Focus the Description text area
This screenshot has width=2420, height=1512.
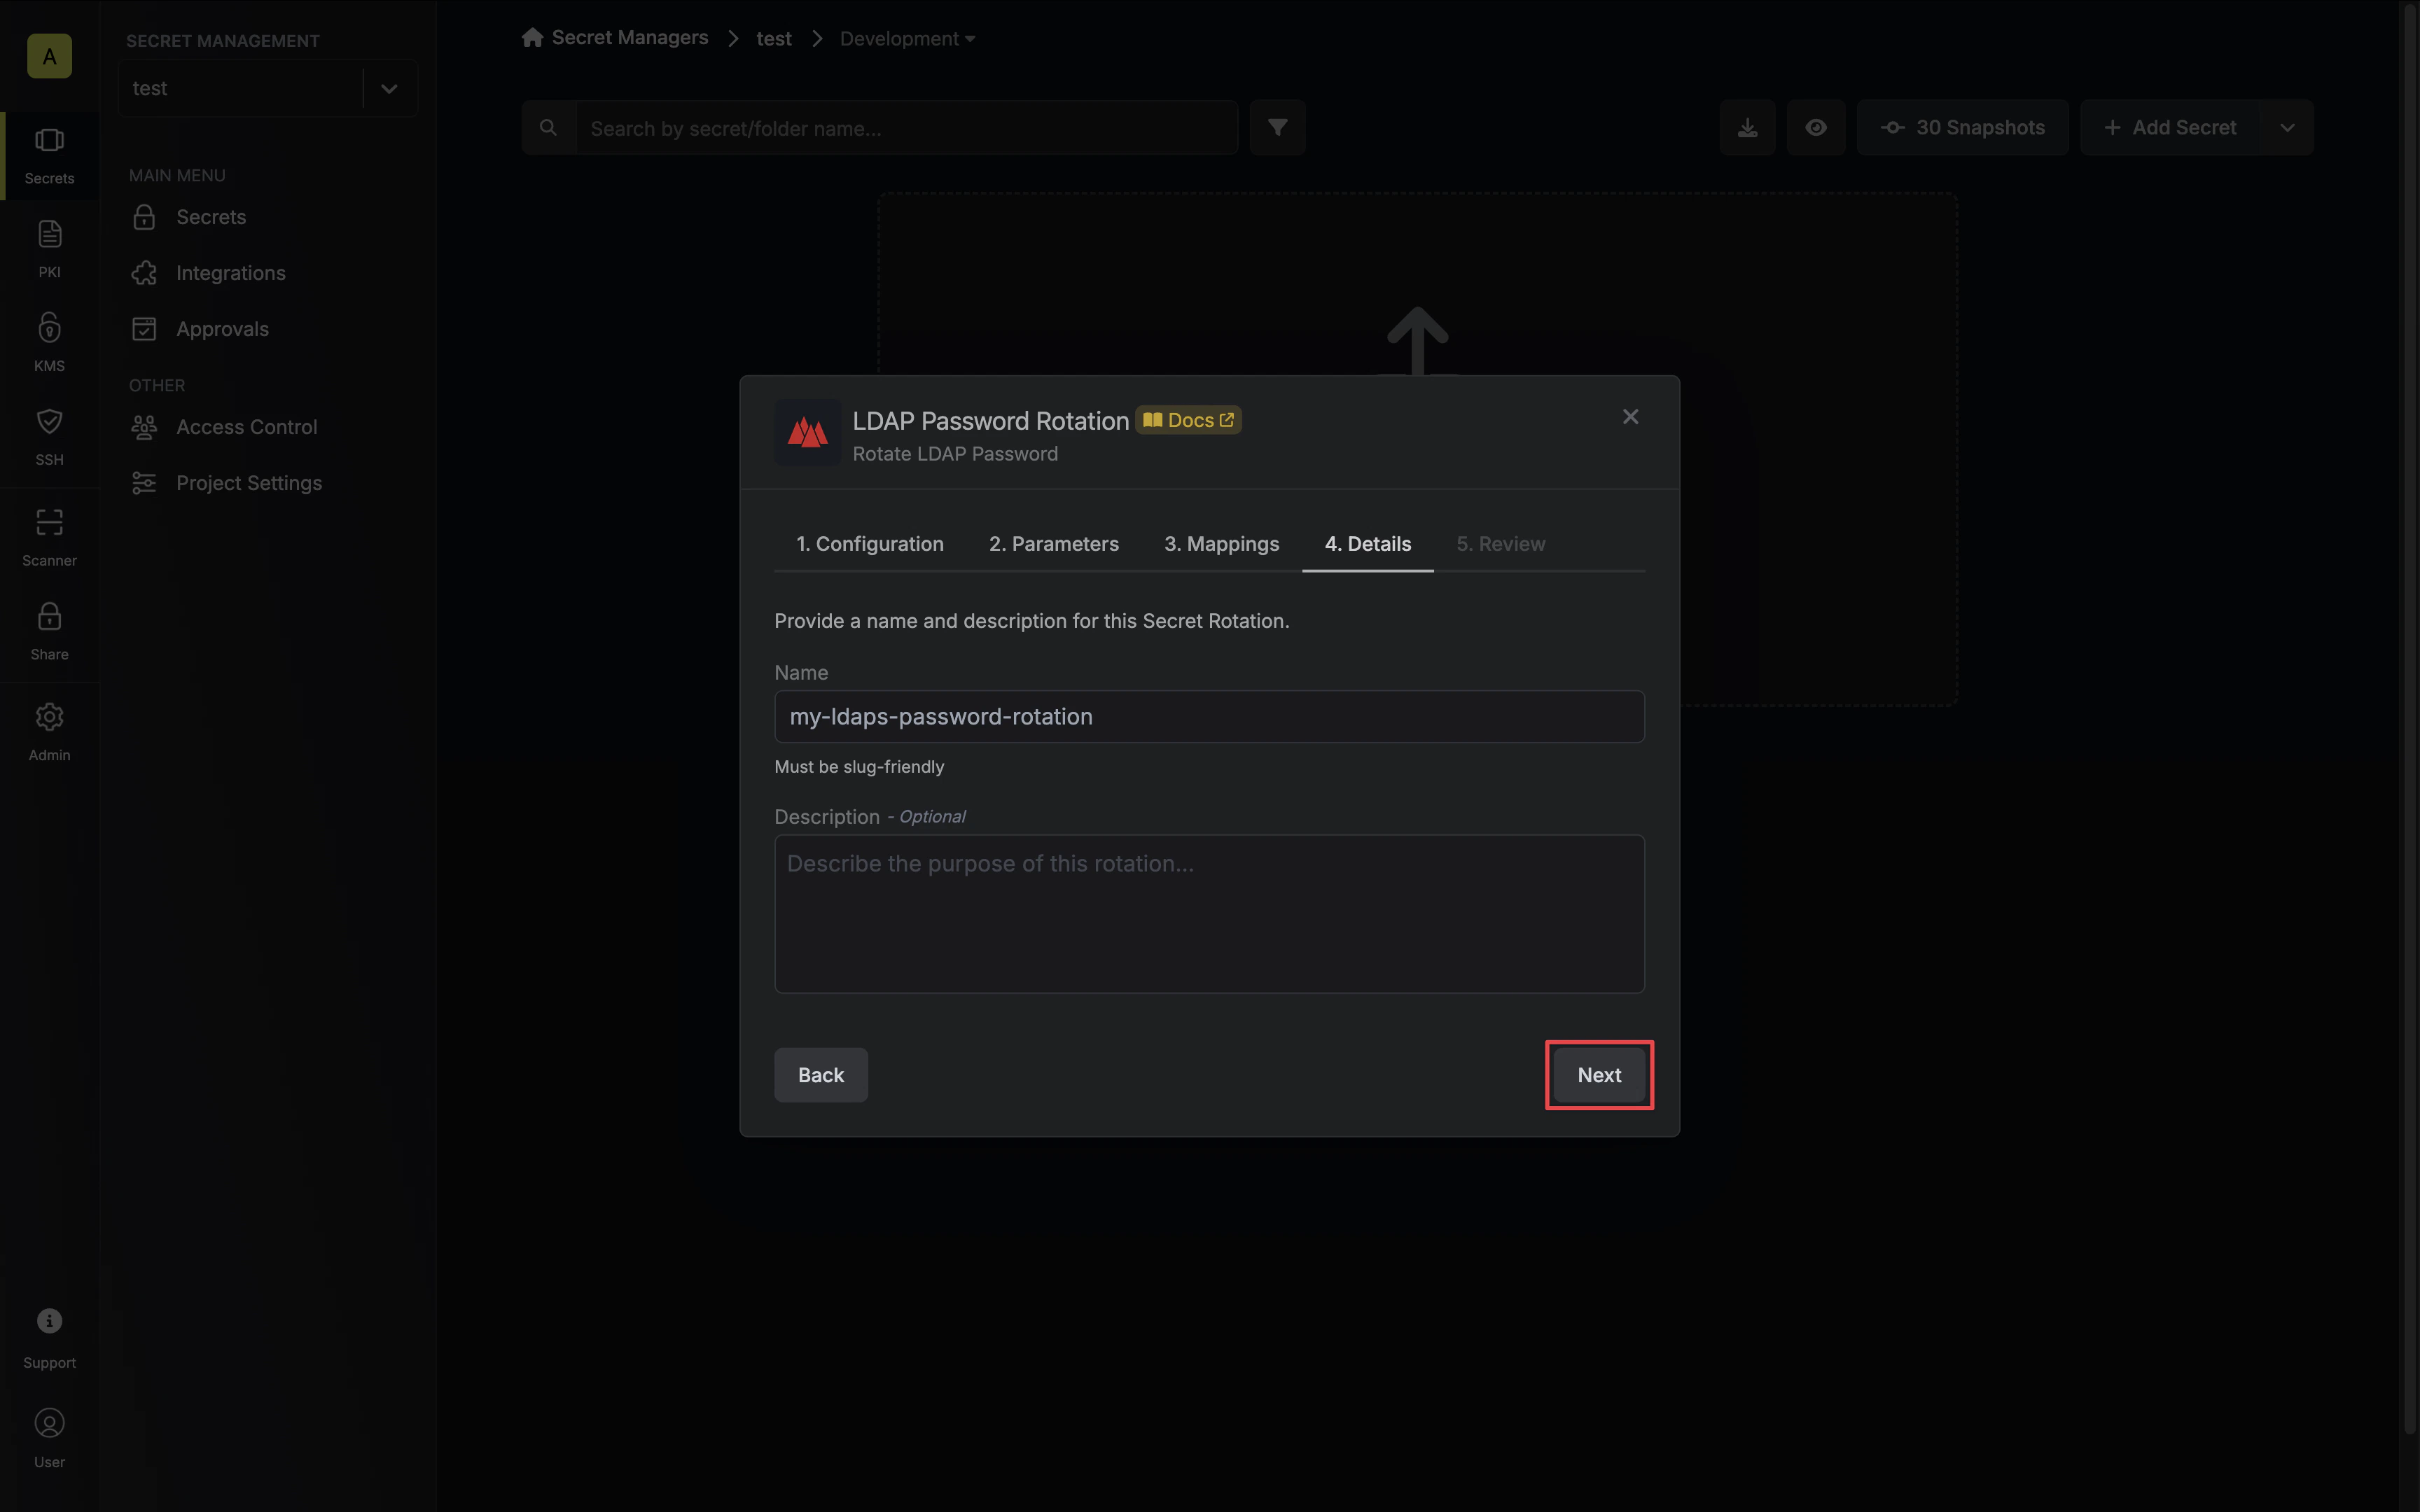coord(1209,914)
